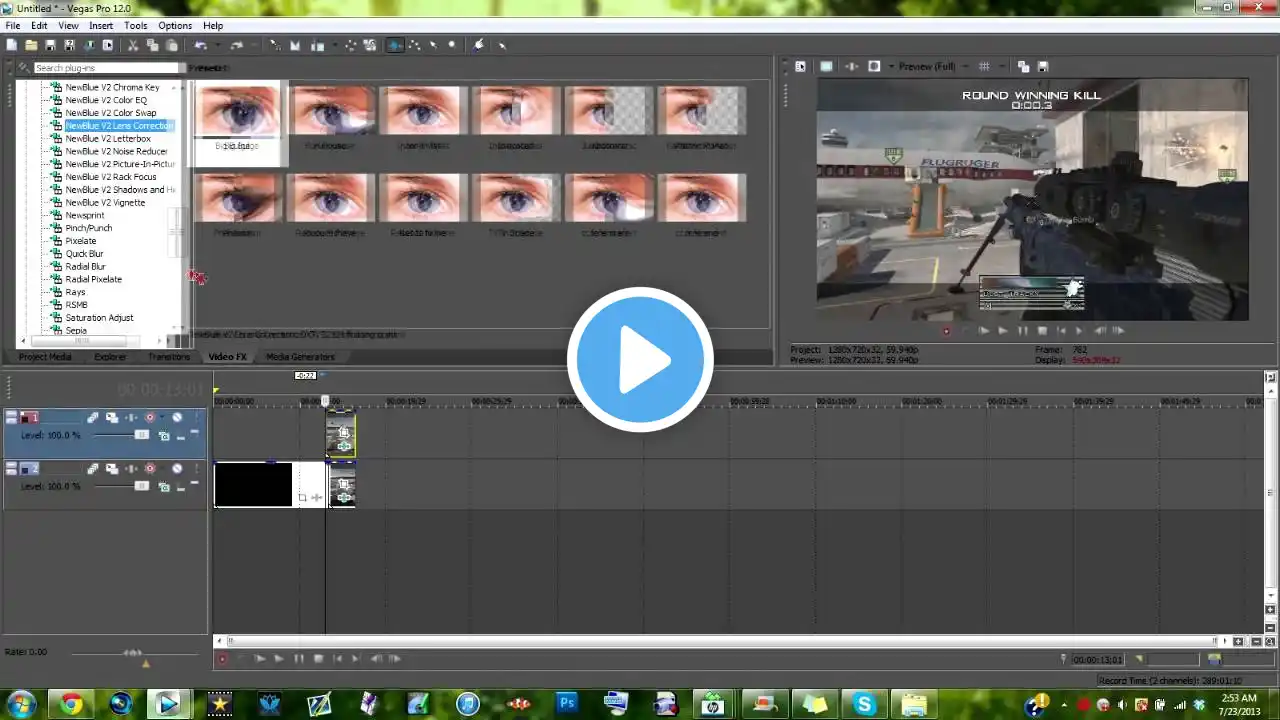Open Video Preview overlays grid icon
Viewport: 1280px width, 720px height.
click(984, 66)
